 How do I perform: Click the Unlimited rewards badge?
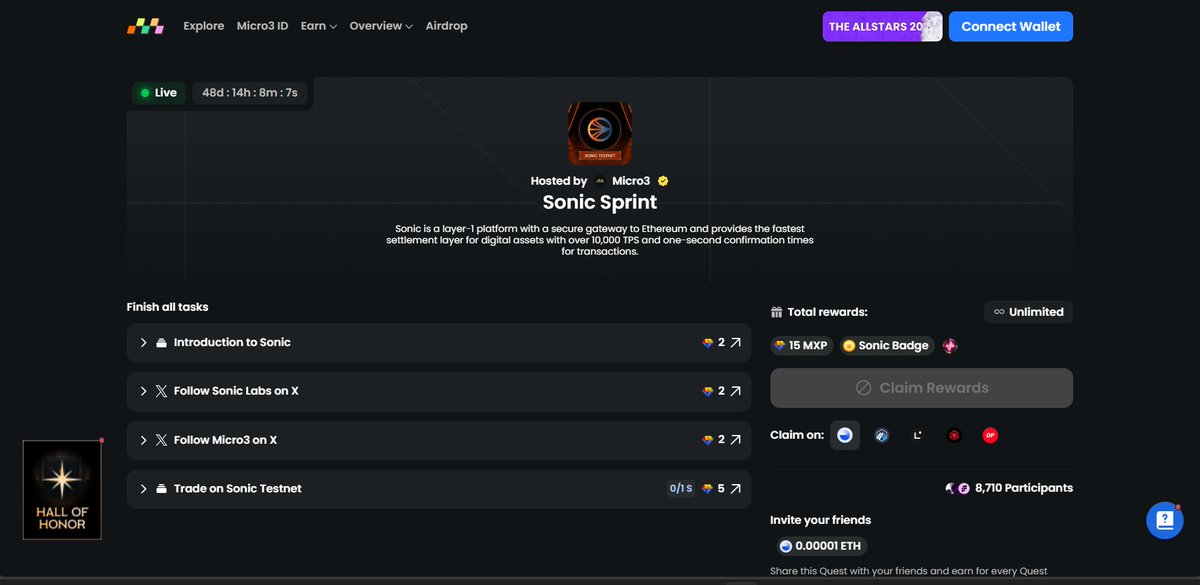(x=1028, y=312)
